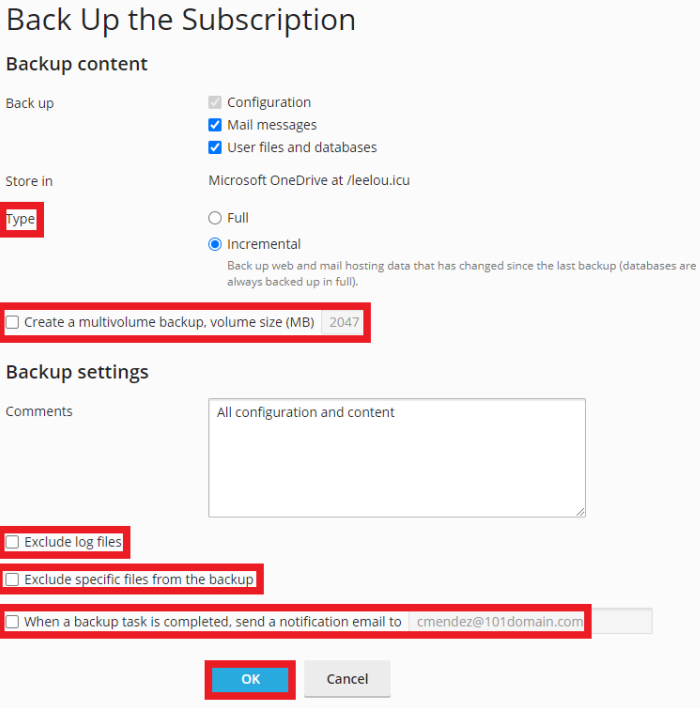Screen dimensions: 700x708
Task: Click the volume size field showing 2047
Action: click(343, 322)
